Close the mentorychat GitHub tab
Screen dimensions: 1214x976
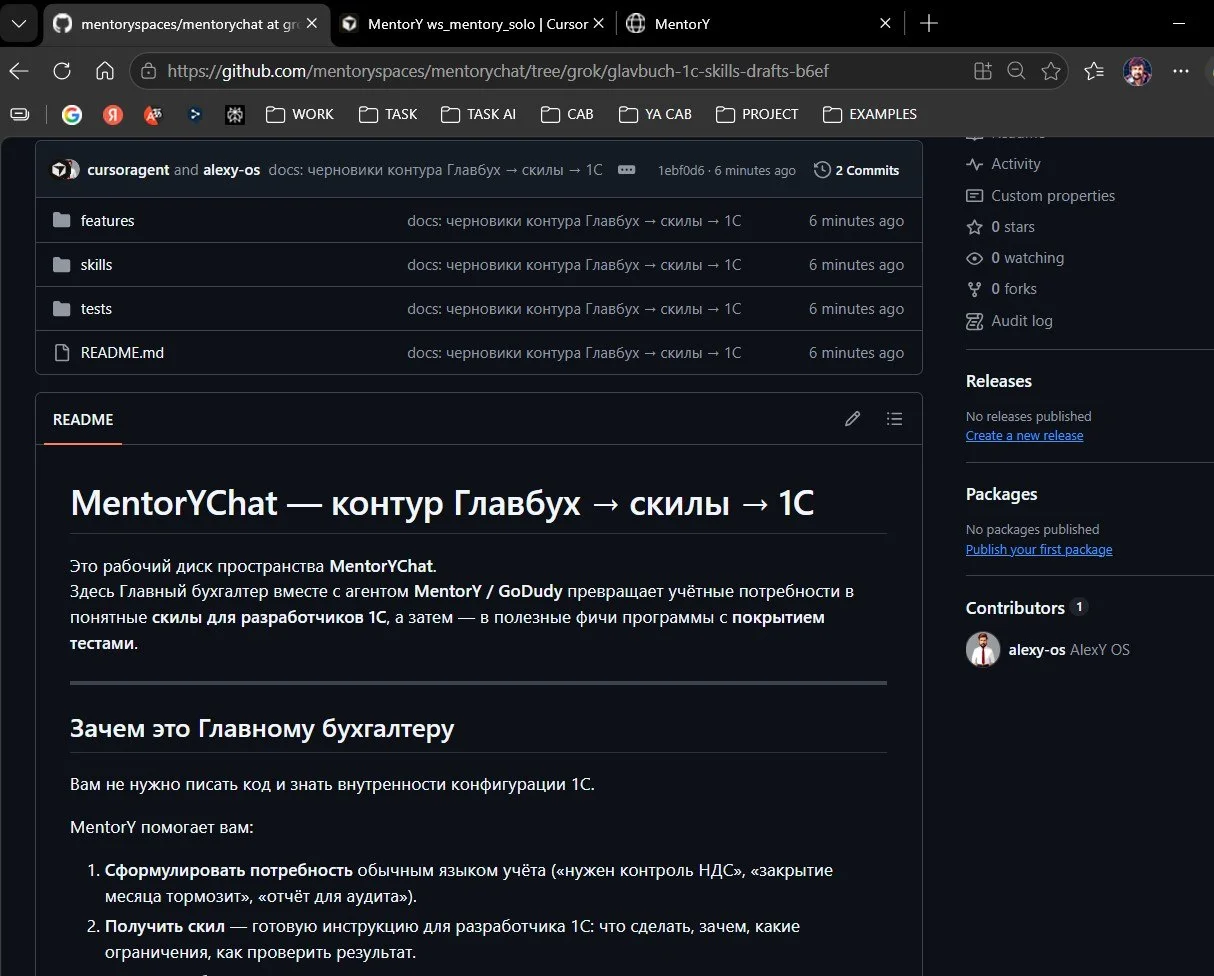[x=313, y=24]
